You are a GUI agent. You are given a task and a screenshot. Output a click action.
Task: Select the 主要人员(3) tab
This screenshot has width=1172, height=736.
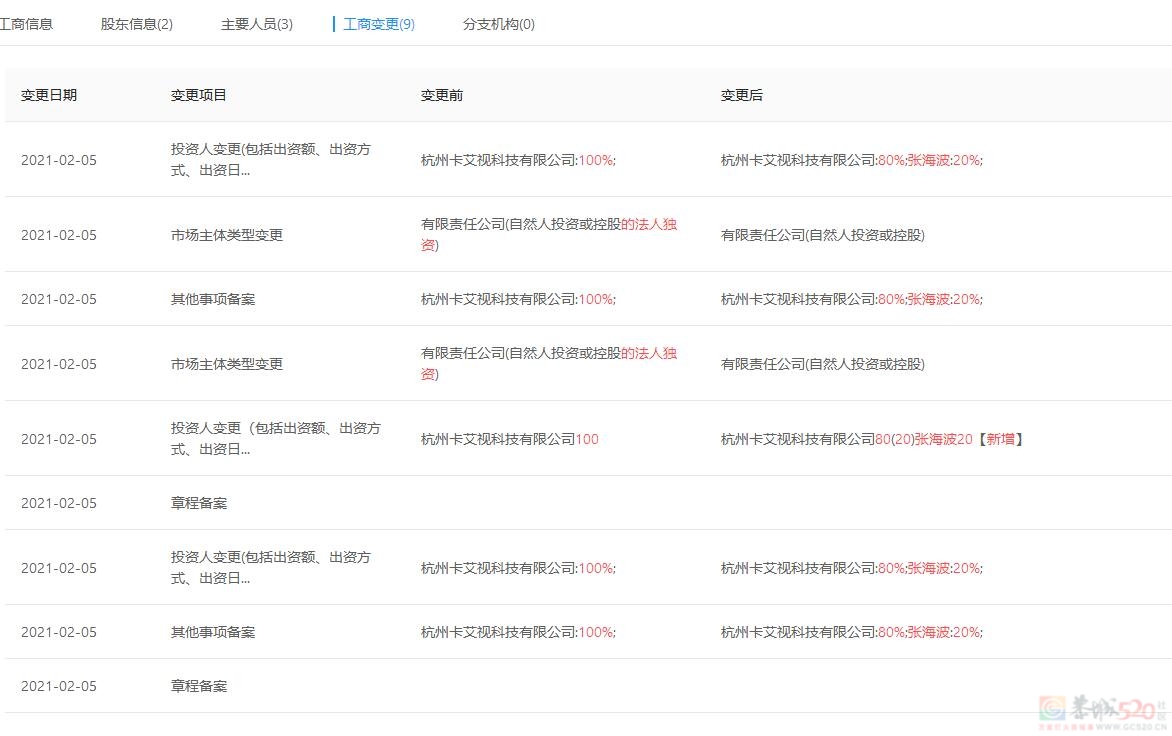point(257,24)
